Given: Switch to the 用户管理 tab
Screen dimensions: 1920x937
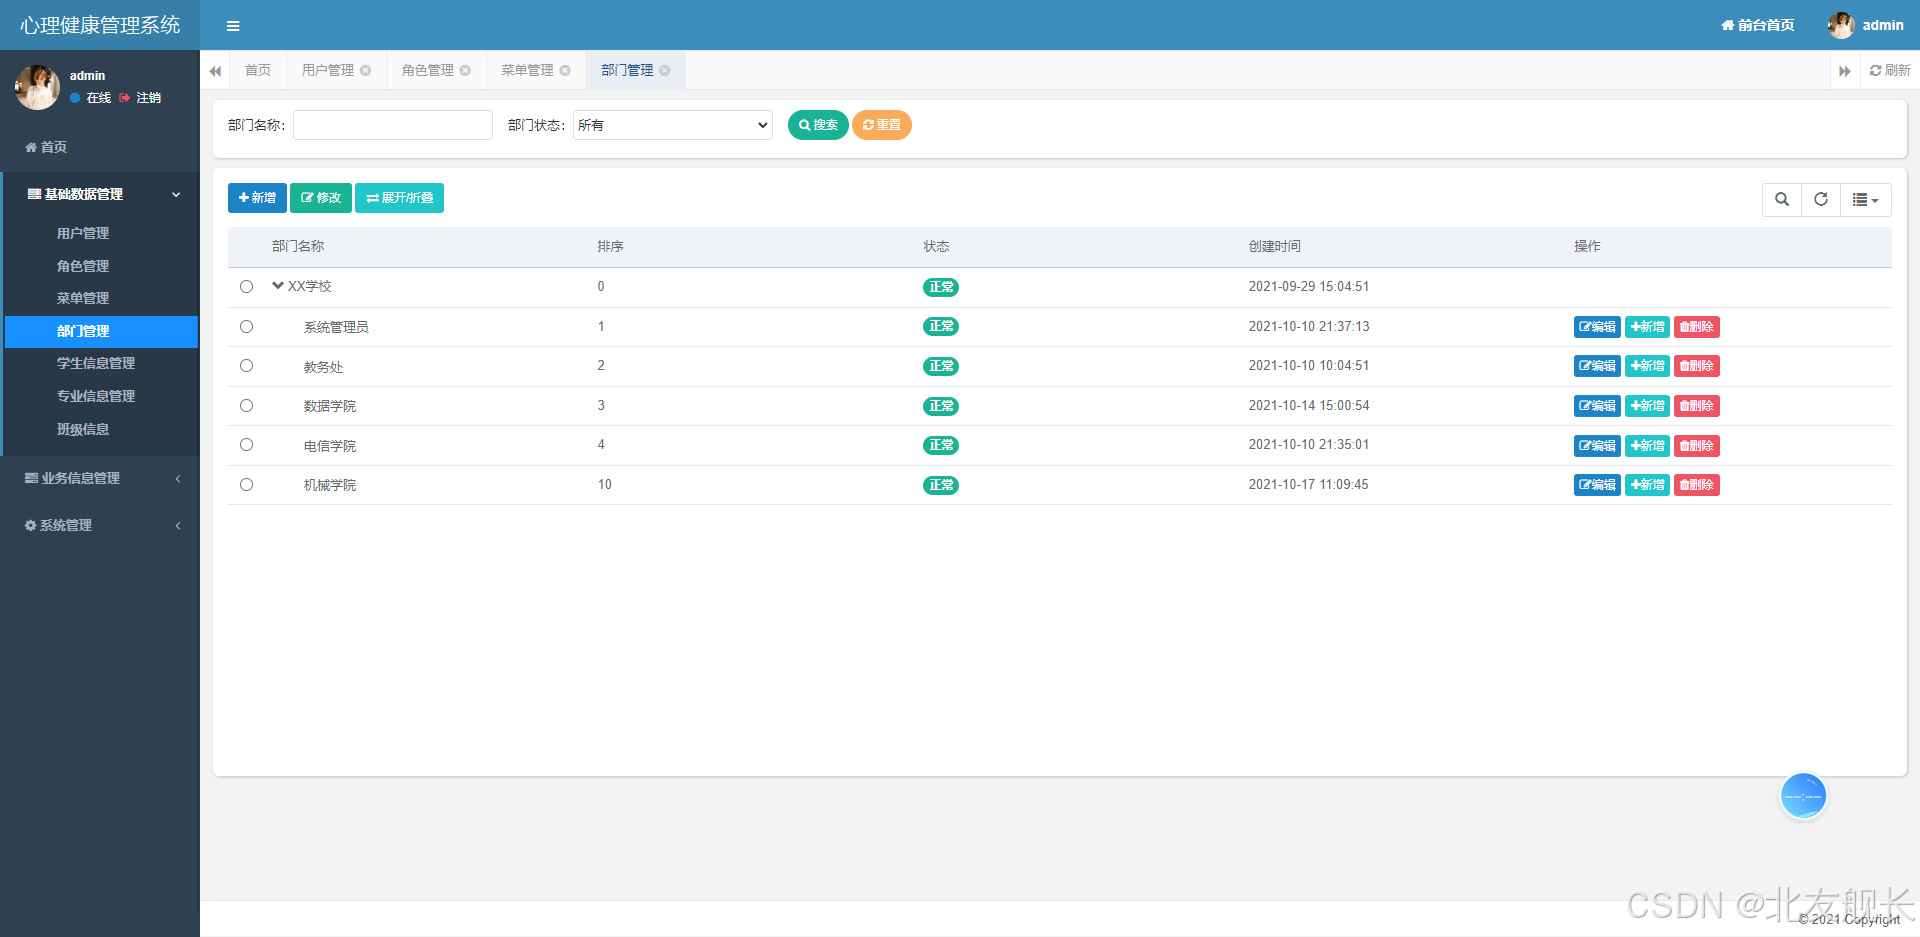Looking at the screenshot, I should click(328, 70).
